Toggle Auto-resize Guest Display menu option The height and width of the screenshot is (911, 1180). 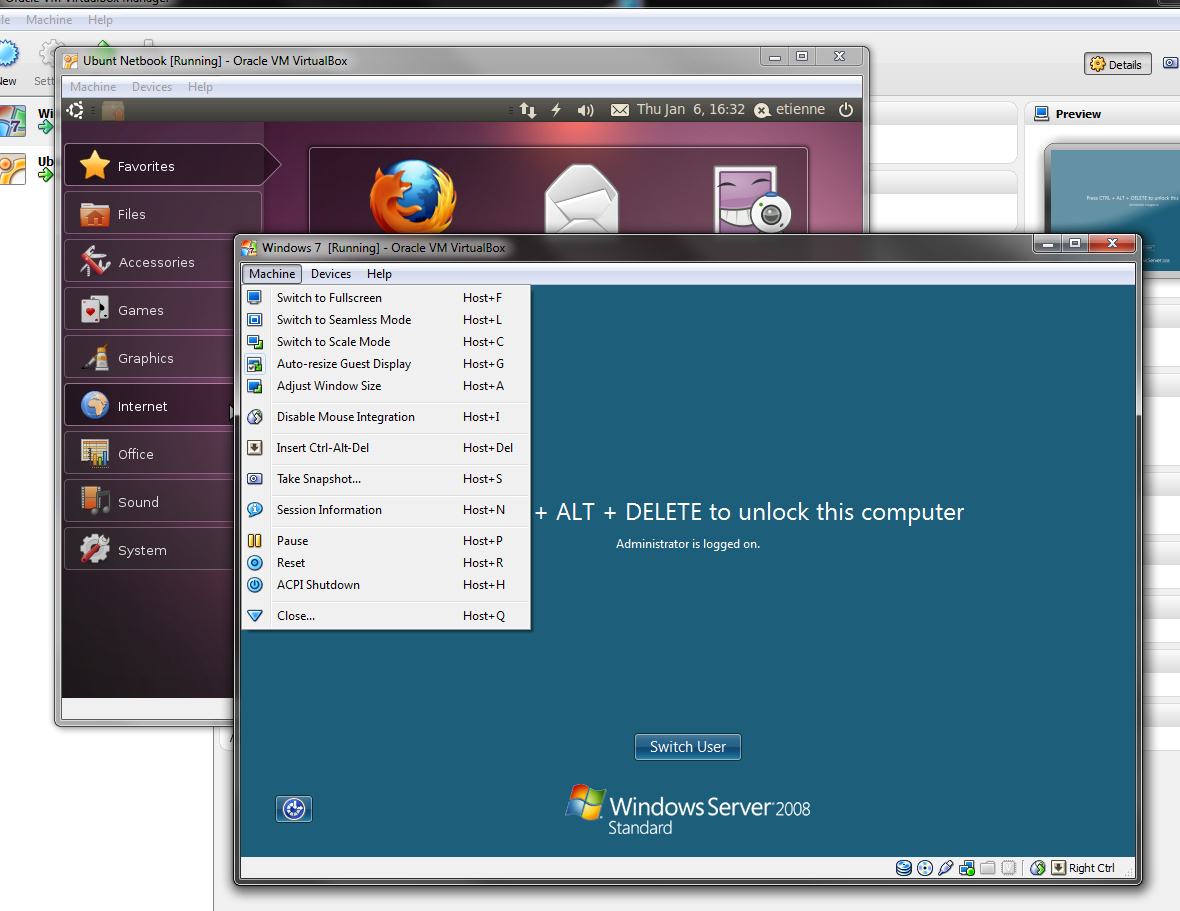386,364
